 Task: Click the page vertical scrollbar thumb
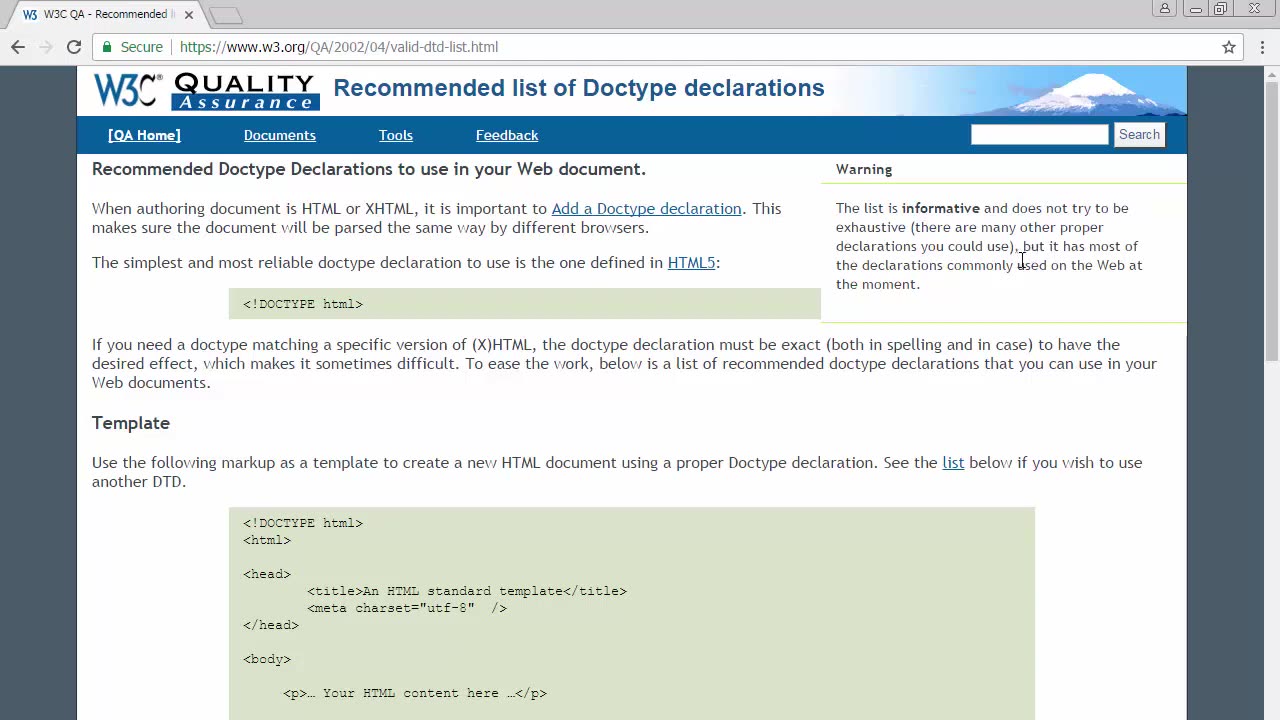pyautogui.click(x=1272, y=220)
